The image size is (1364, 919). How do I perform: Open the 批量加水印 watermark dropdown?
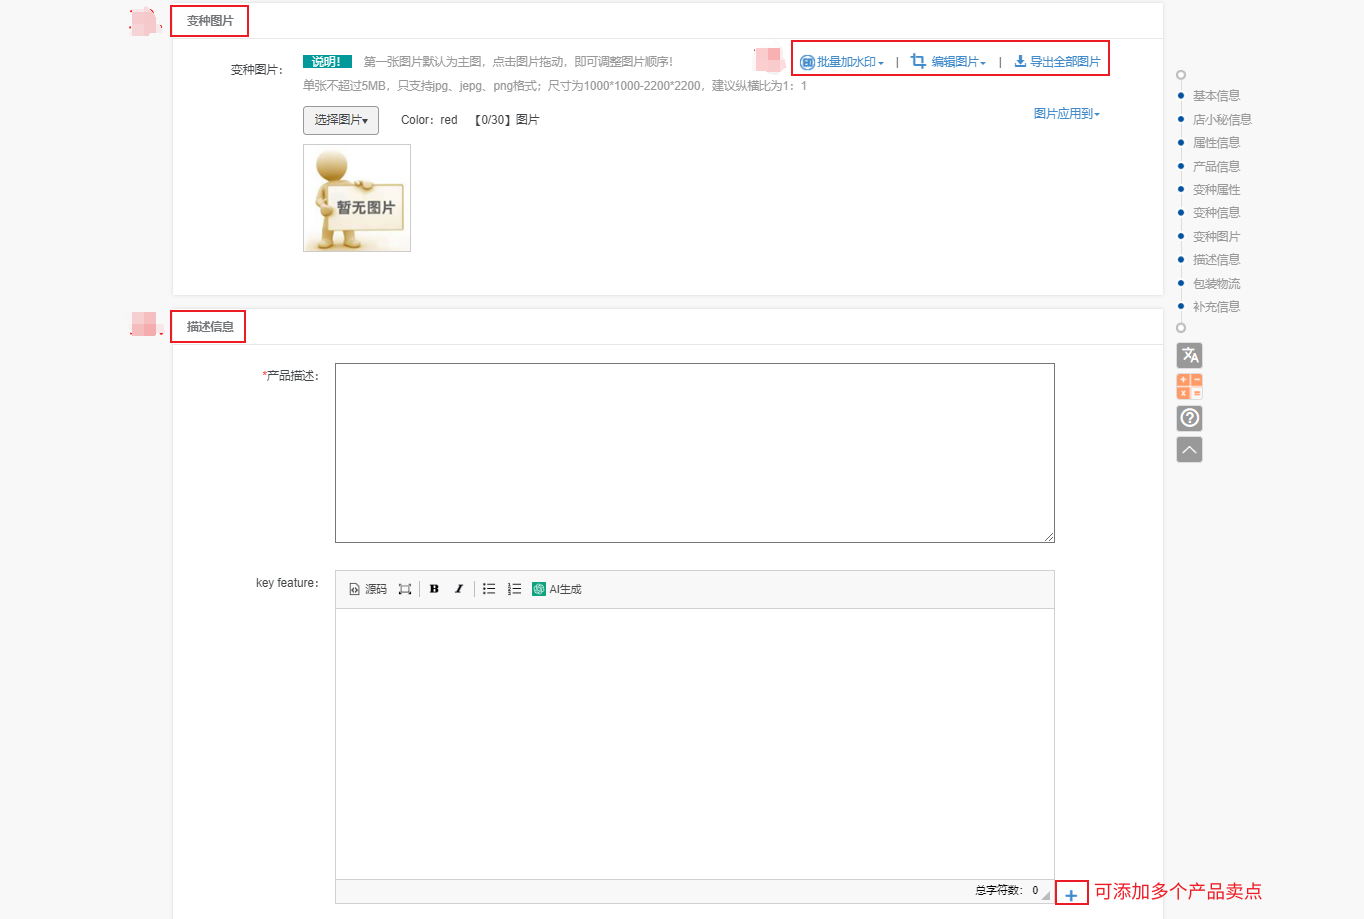tap(842, 62)
